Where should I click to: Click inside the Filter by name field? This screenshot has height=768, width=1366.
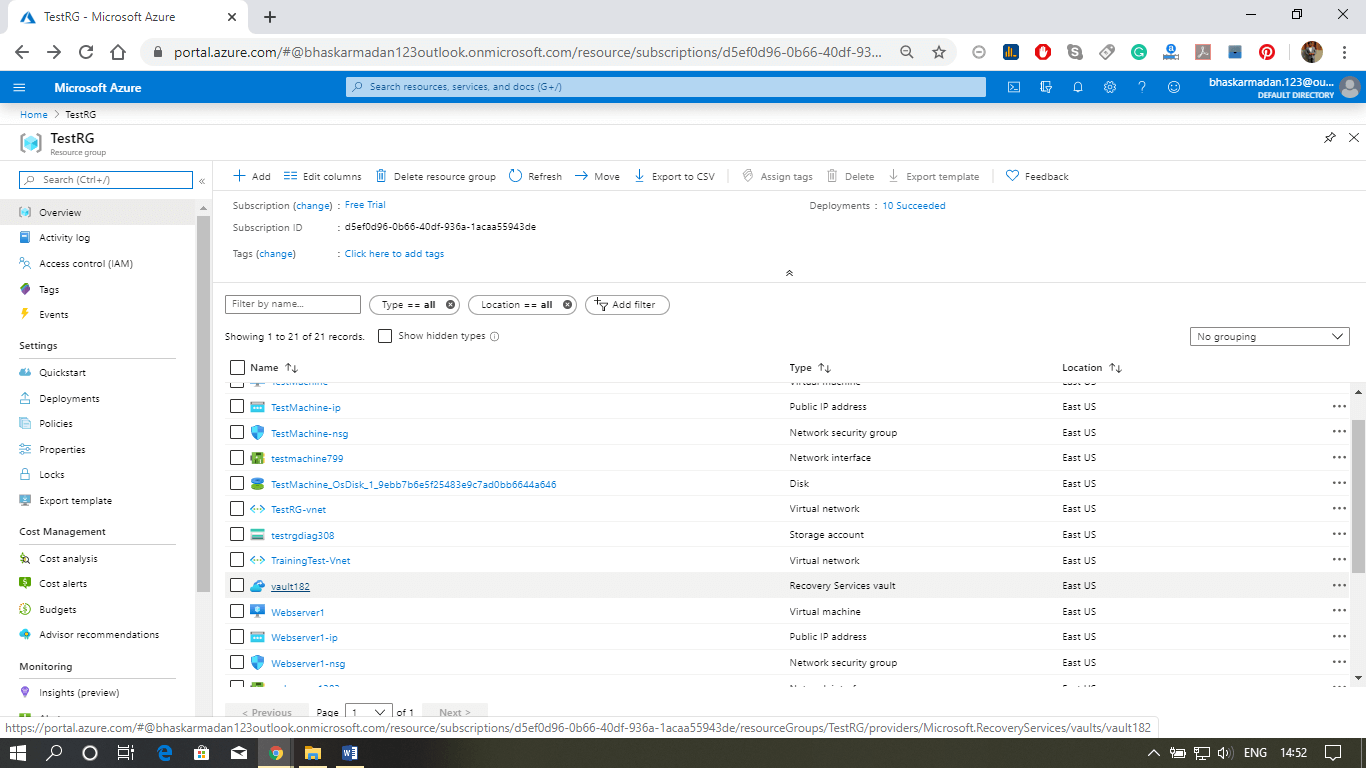click(292, 304)
